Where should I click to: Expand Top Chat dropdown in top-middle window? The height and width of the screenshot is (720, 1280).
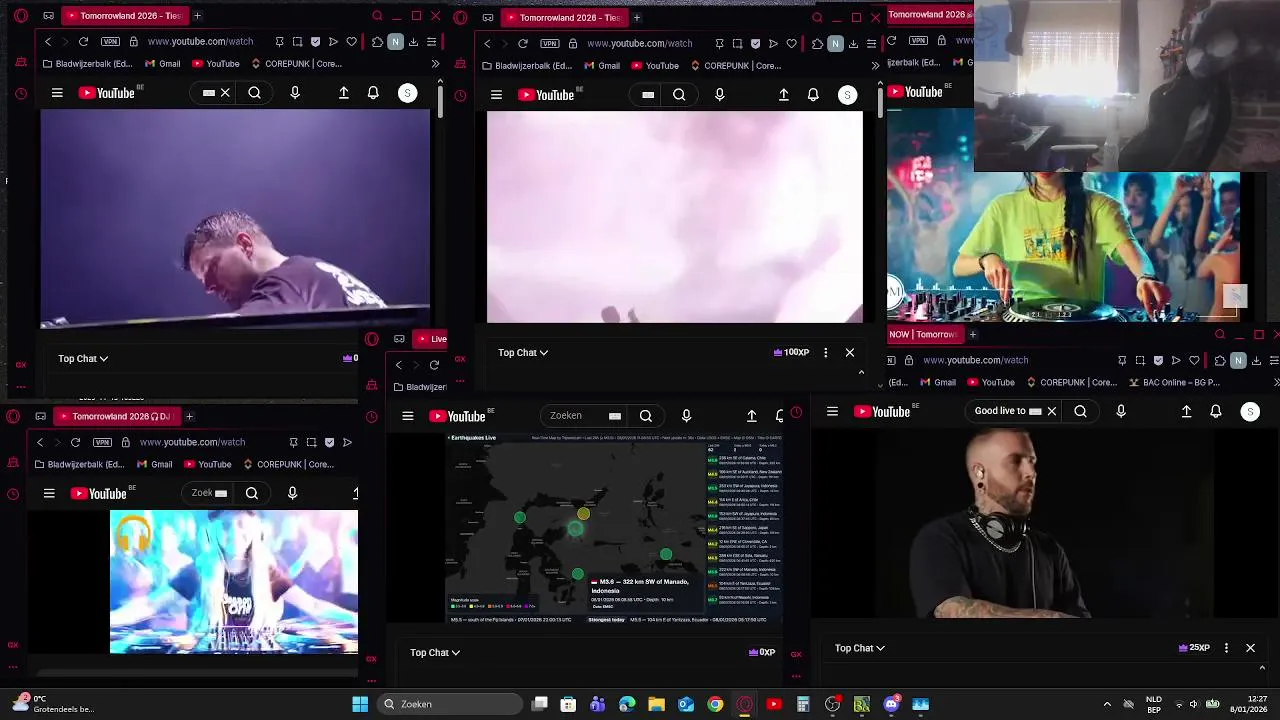tap(523, 352)
